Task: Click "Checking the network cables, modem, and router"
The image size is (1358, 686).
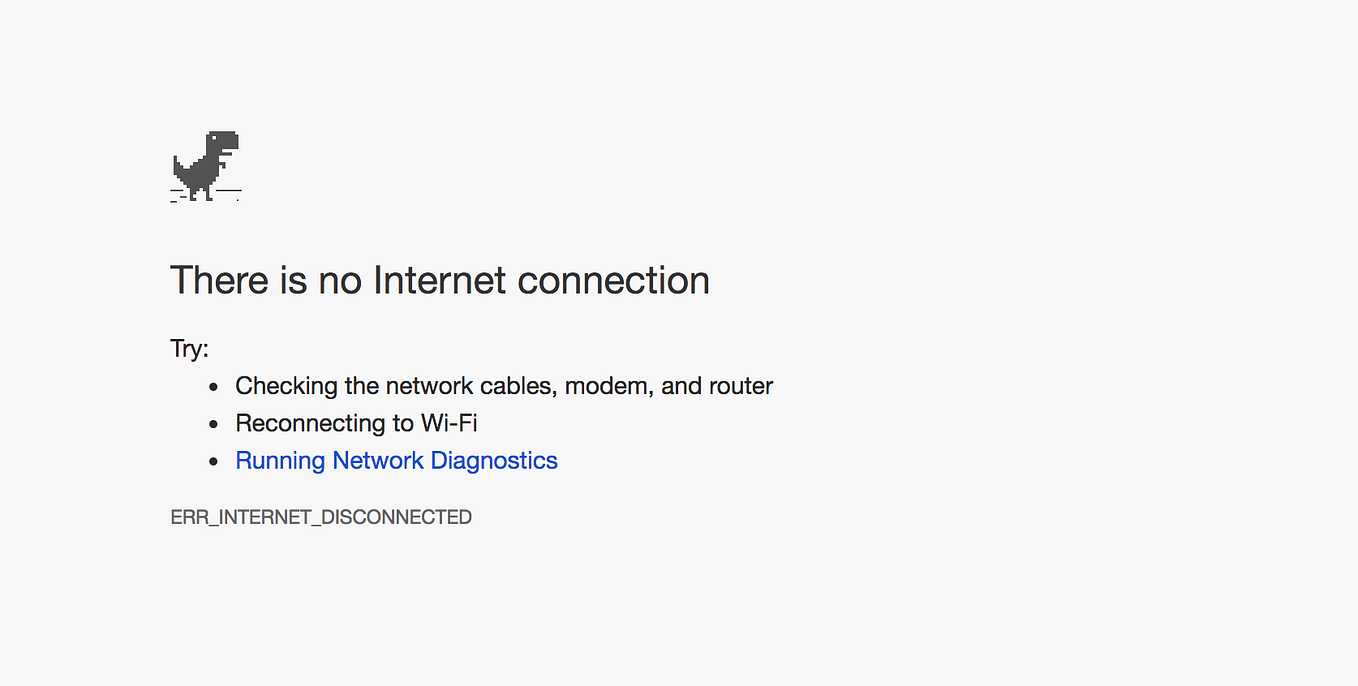Action: click(504, 386)
